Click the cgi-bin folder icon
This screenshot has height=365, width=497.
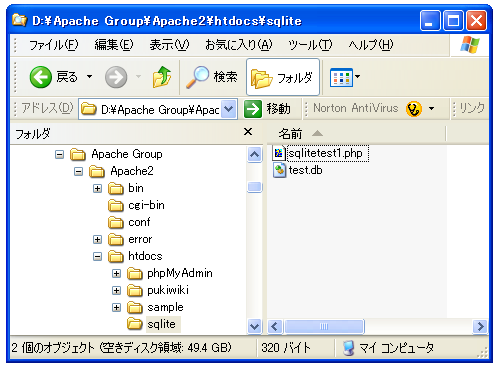pos(116,205)
